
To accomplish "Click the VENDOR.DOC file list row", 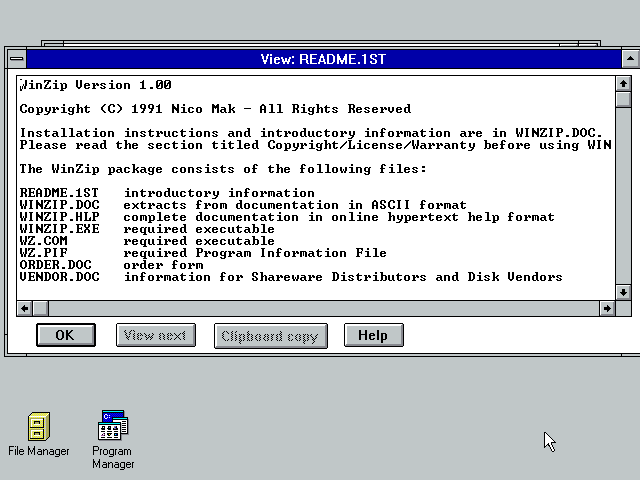I will [x=291, y=277].
